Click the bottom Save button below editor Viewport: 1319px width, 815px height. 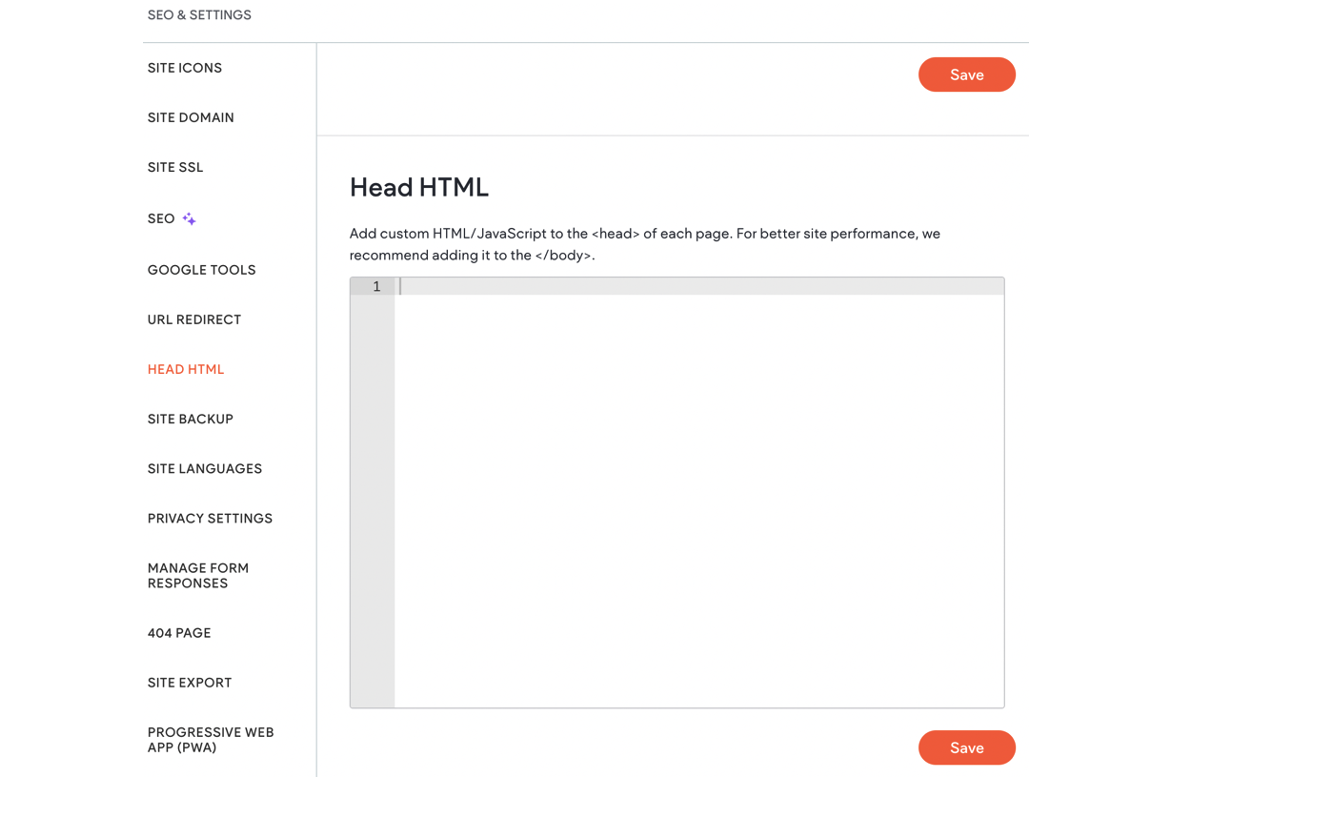pos(967,748)
